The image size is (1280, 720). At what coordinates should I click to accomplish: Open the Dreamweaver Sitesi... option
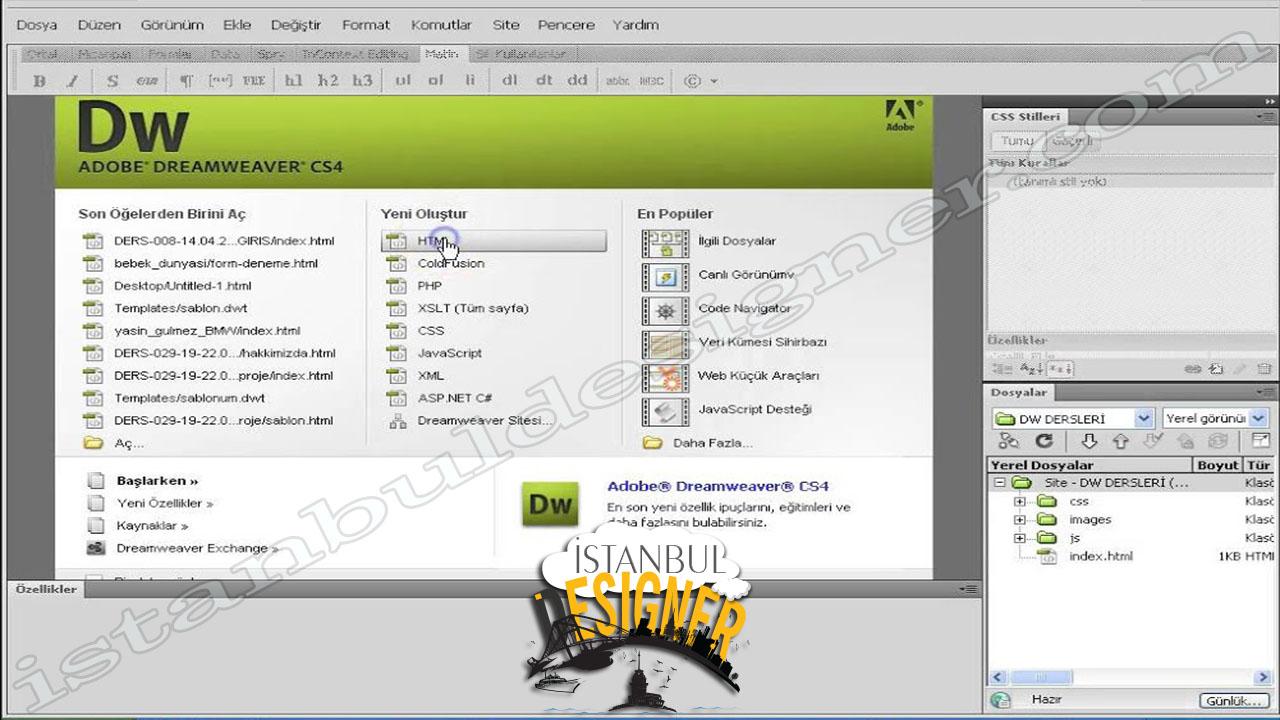click(485, 421)
